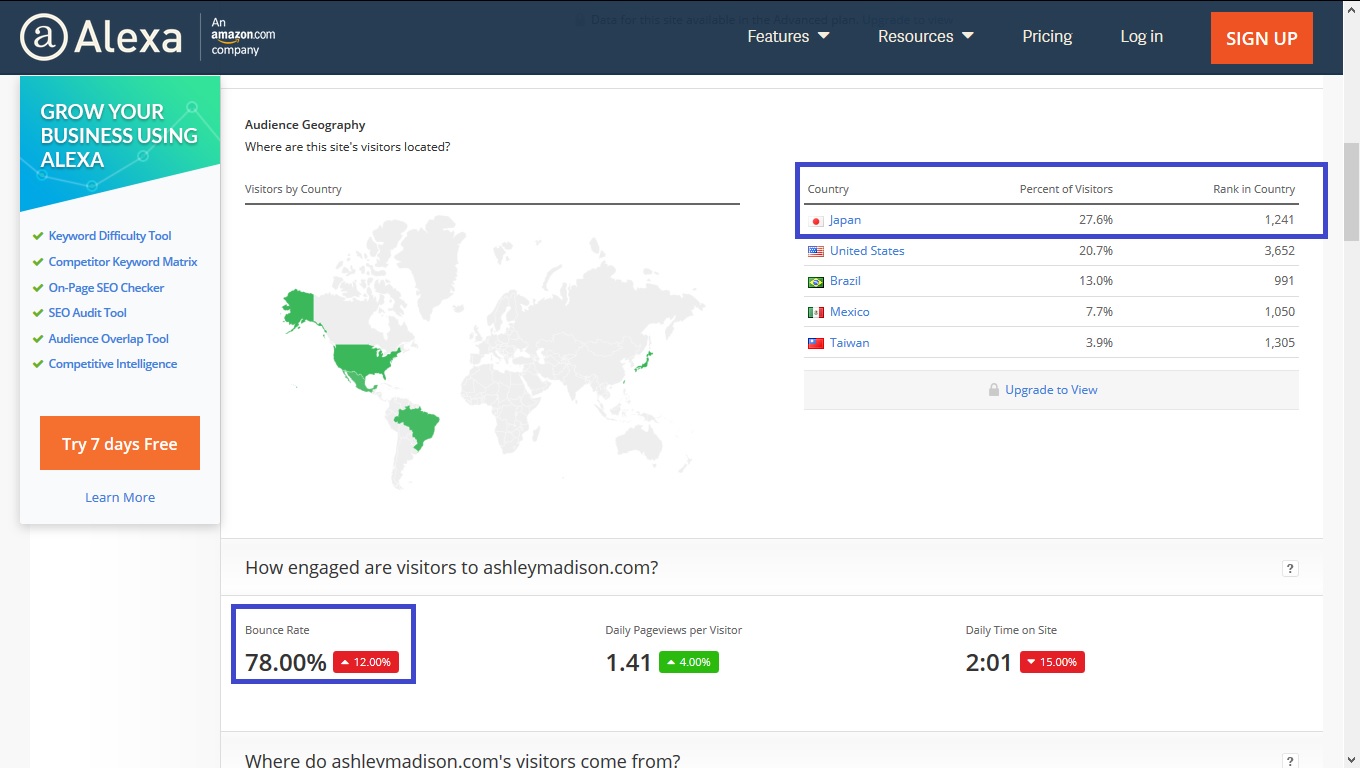Viewport: 1360px width, 768px height.
Task: Click the Mexico flag icon
Action: point(816,312)
